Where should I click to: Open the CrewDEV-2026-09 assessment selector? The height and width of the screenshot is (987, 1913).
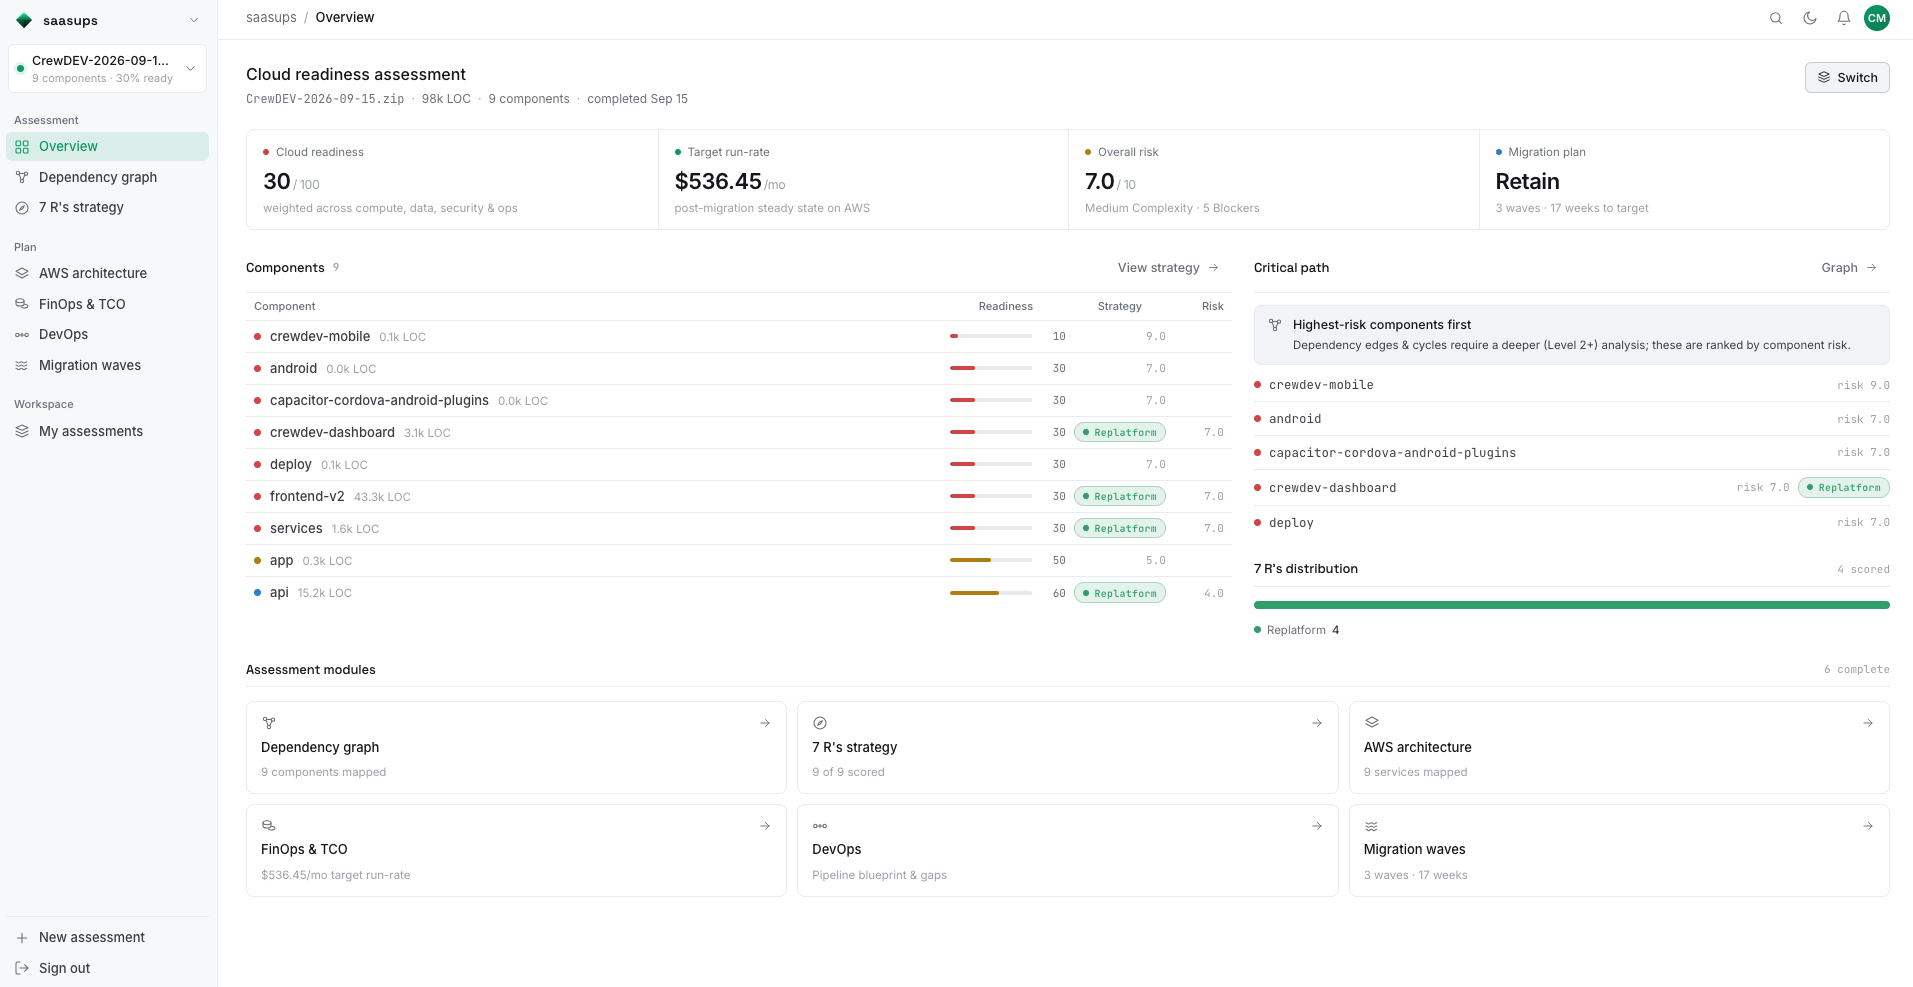point(108,68)
